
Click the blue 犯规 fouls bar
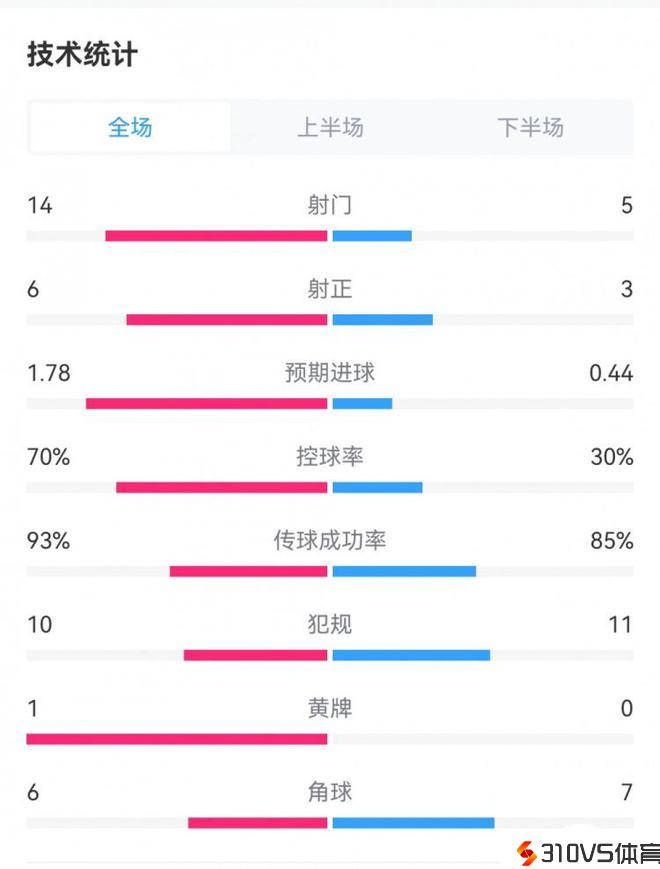click(411, 656)
